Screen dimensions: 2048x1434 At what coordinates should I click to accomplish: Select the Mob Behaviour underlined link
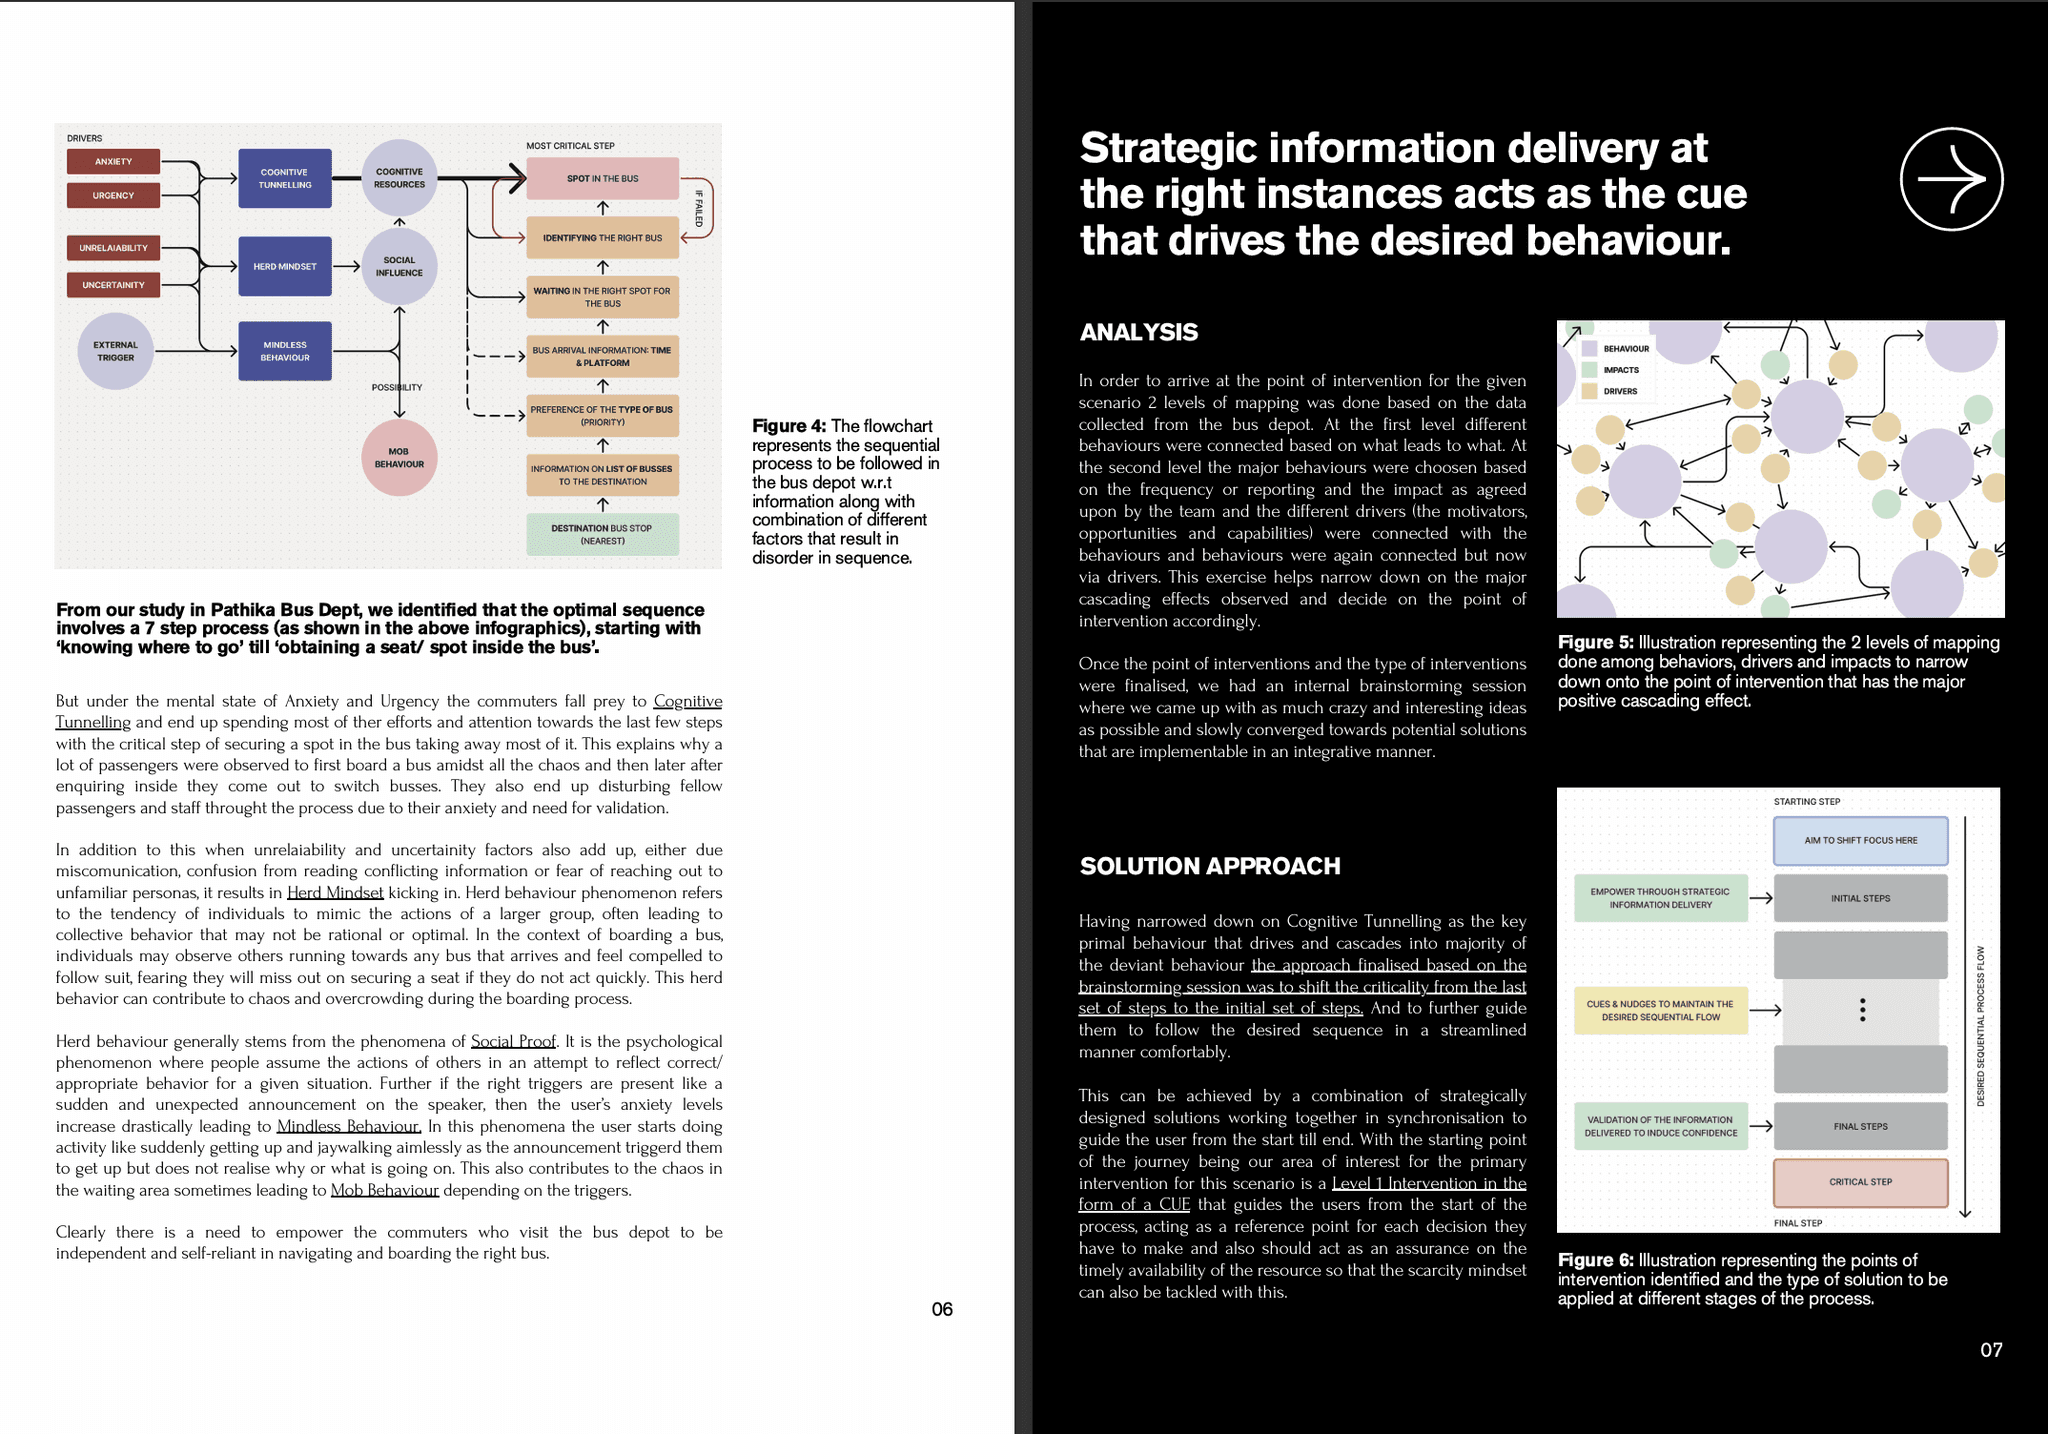tap(384, 1190)
